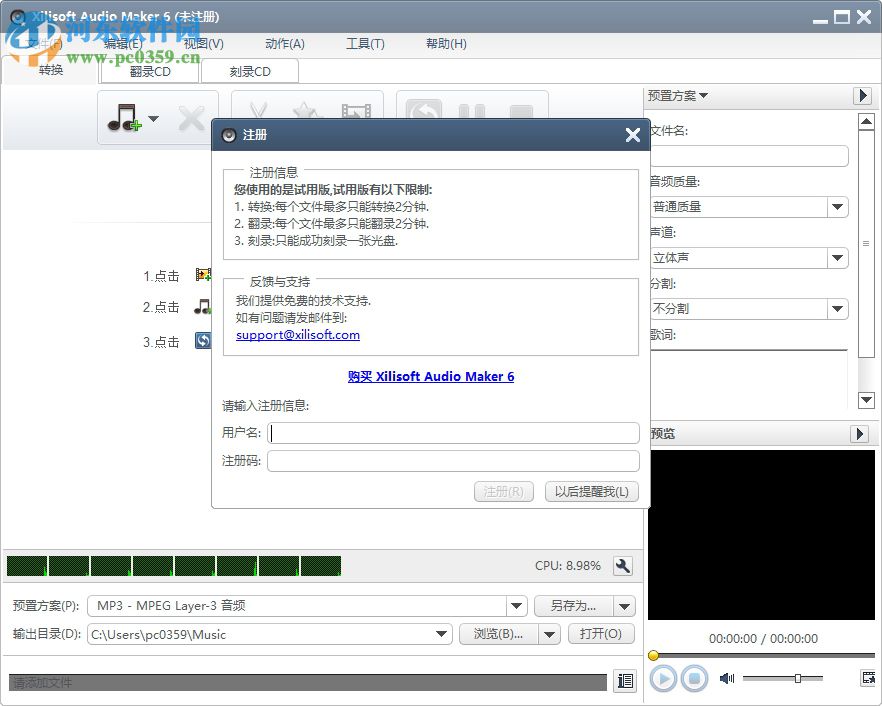Click inside the 用户名 username input field
Image resolution: width=882 pixels, height=706 pixels.
tap(450, 433)
